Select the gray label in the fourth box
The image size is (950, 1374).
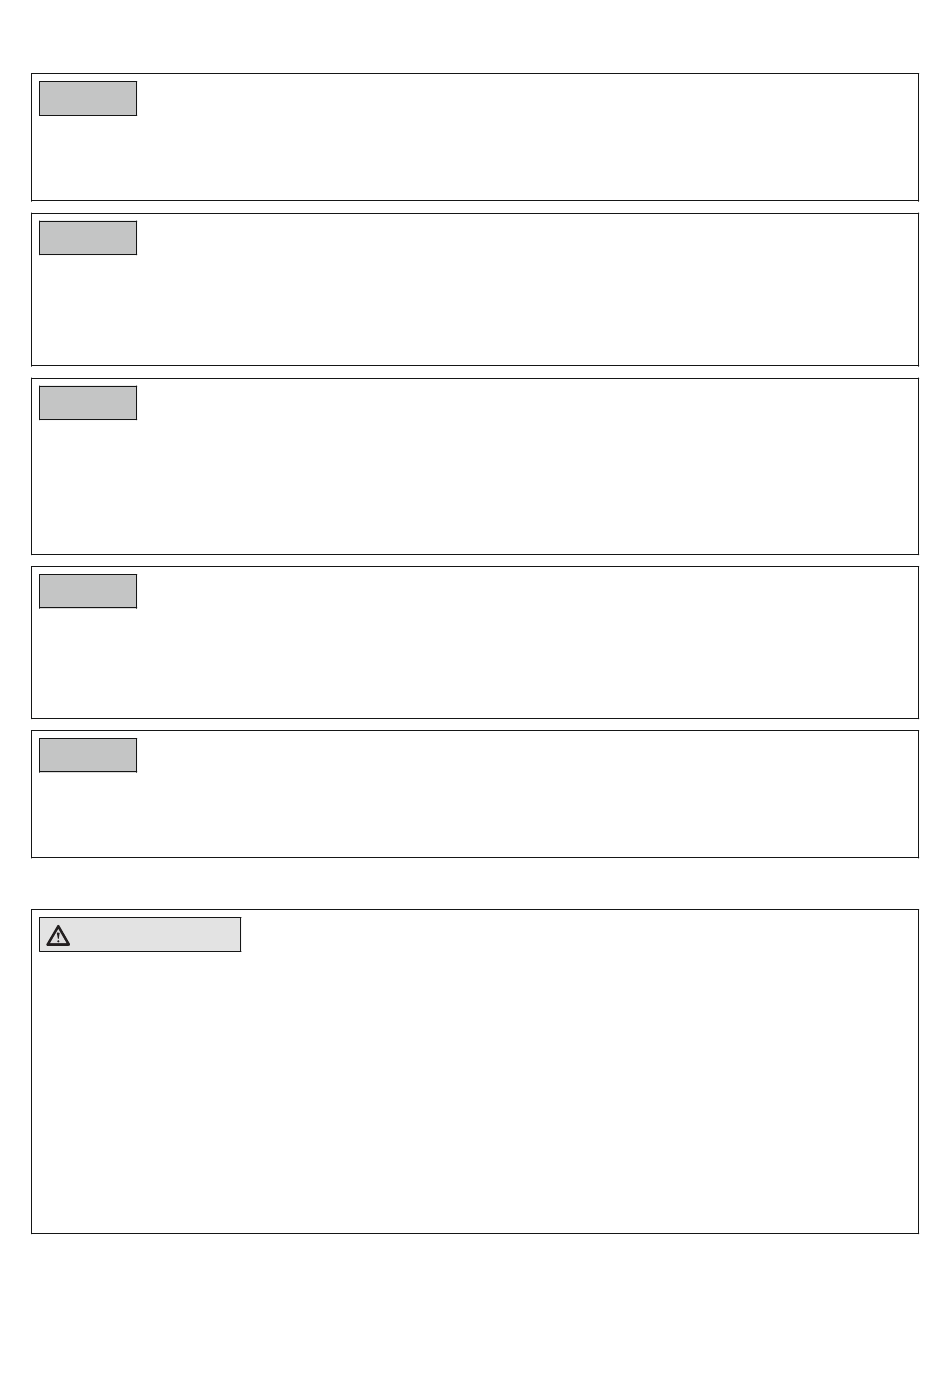click(x=88, y=591)
